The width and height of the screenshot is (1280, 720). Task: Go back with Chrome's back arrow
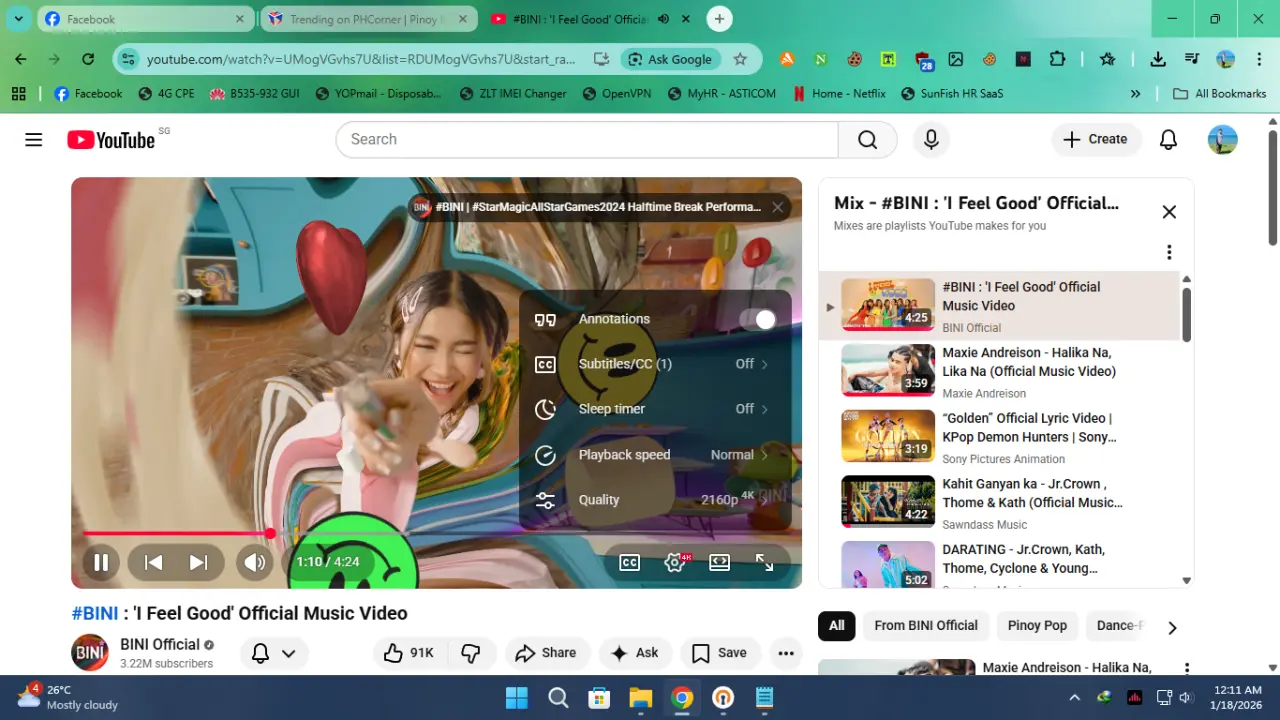(21, 59)
